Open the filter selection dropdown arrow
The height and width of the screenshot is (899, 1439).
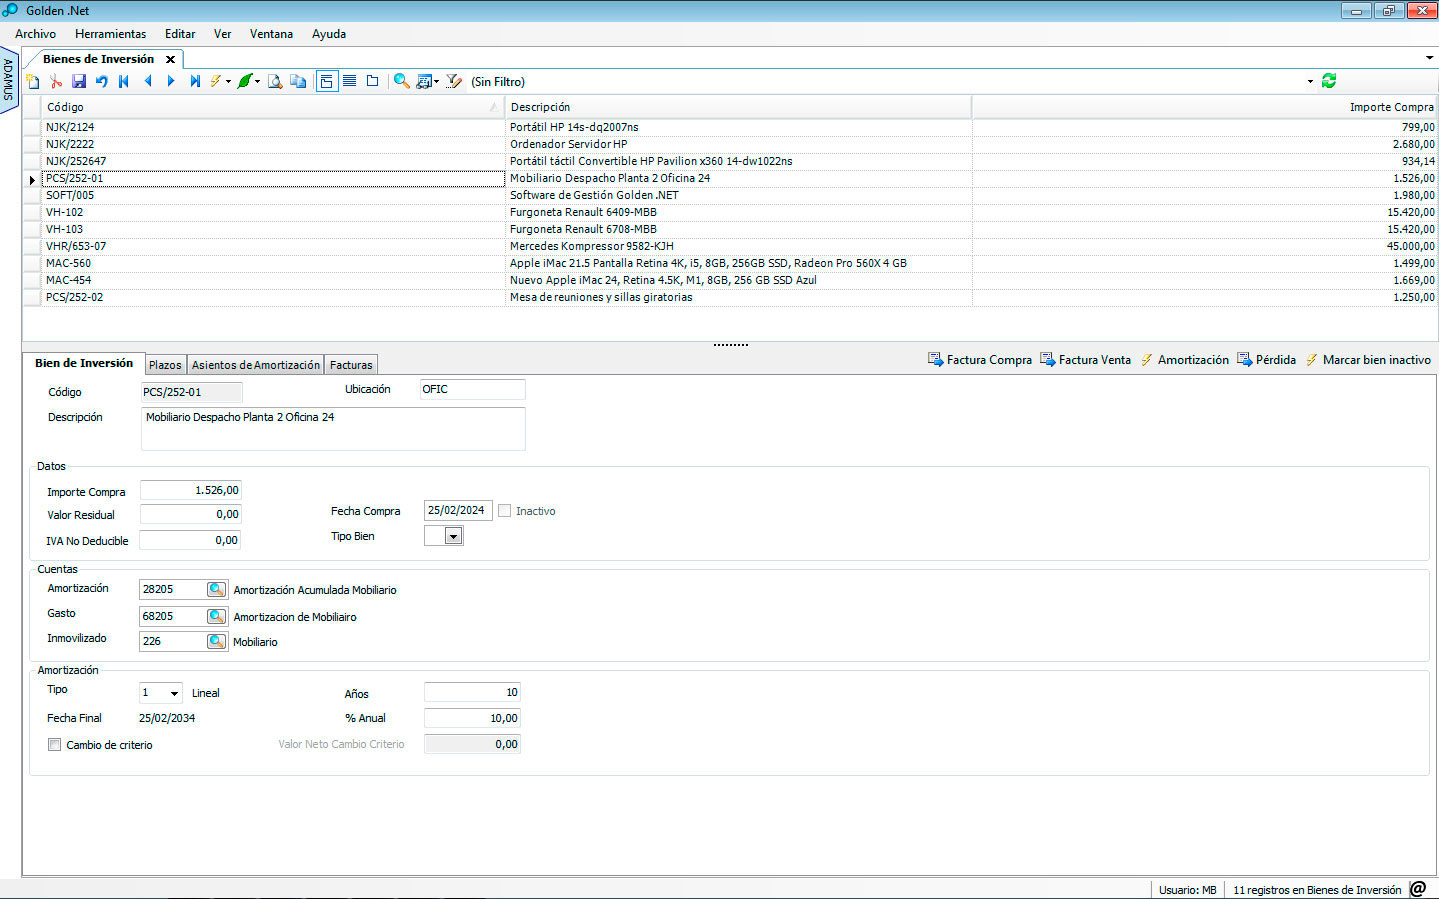tap(1310, 82)
